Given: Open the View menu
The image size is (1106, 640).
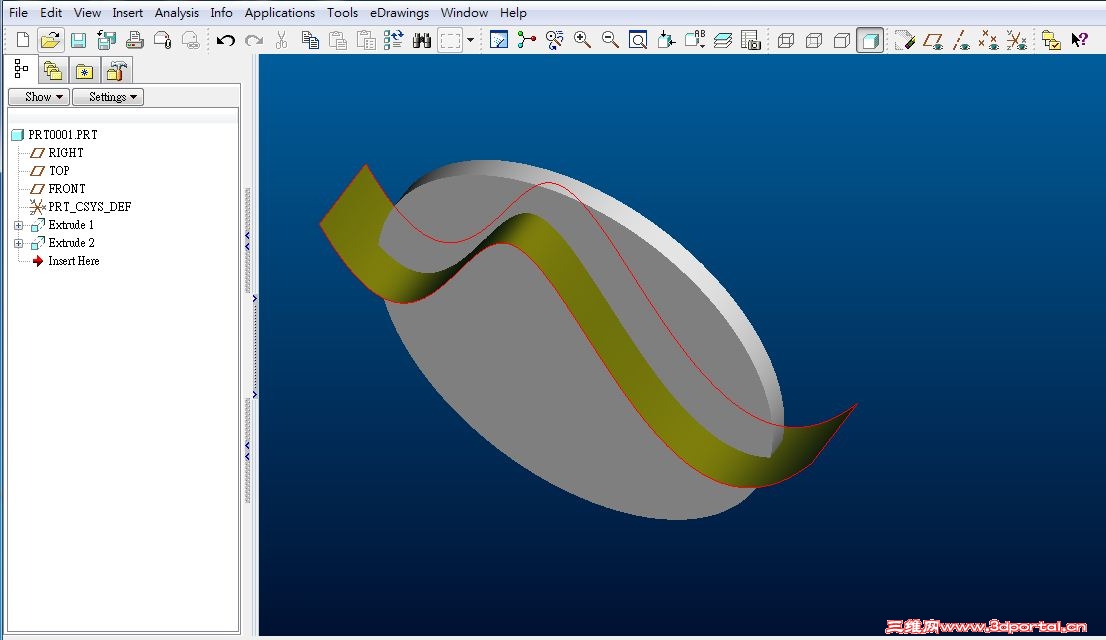Looking at the screenshot, I should (87, 13).
